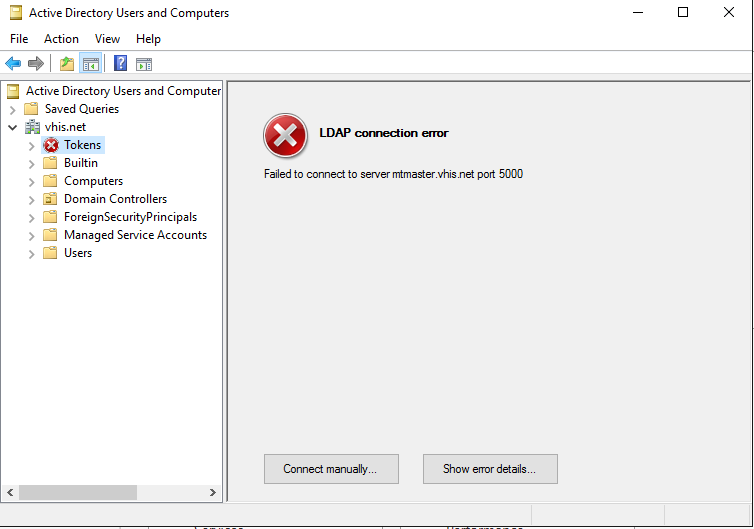Close the Active Directory window
Viewport: 754px width, 529px height.
729,13
